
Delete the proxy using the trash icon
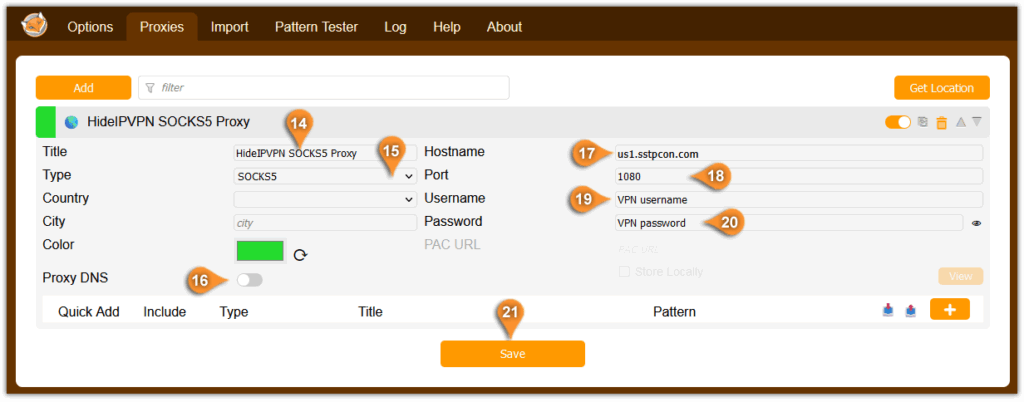tap(941, 122)
